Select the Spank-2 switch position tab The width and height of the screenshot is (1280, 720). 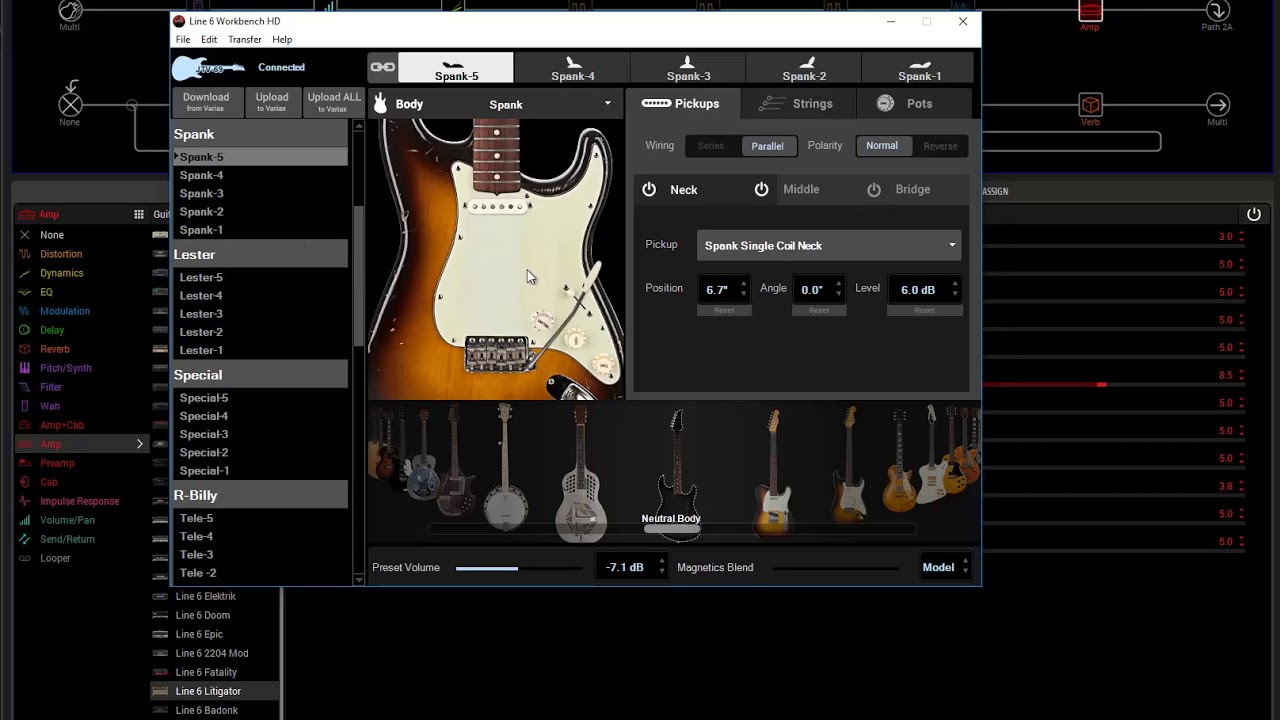pyautogui.click(x=804, y=68)
